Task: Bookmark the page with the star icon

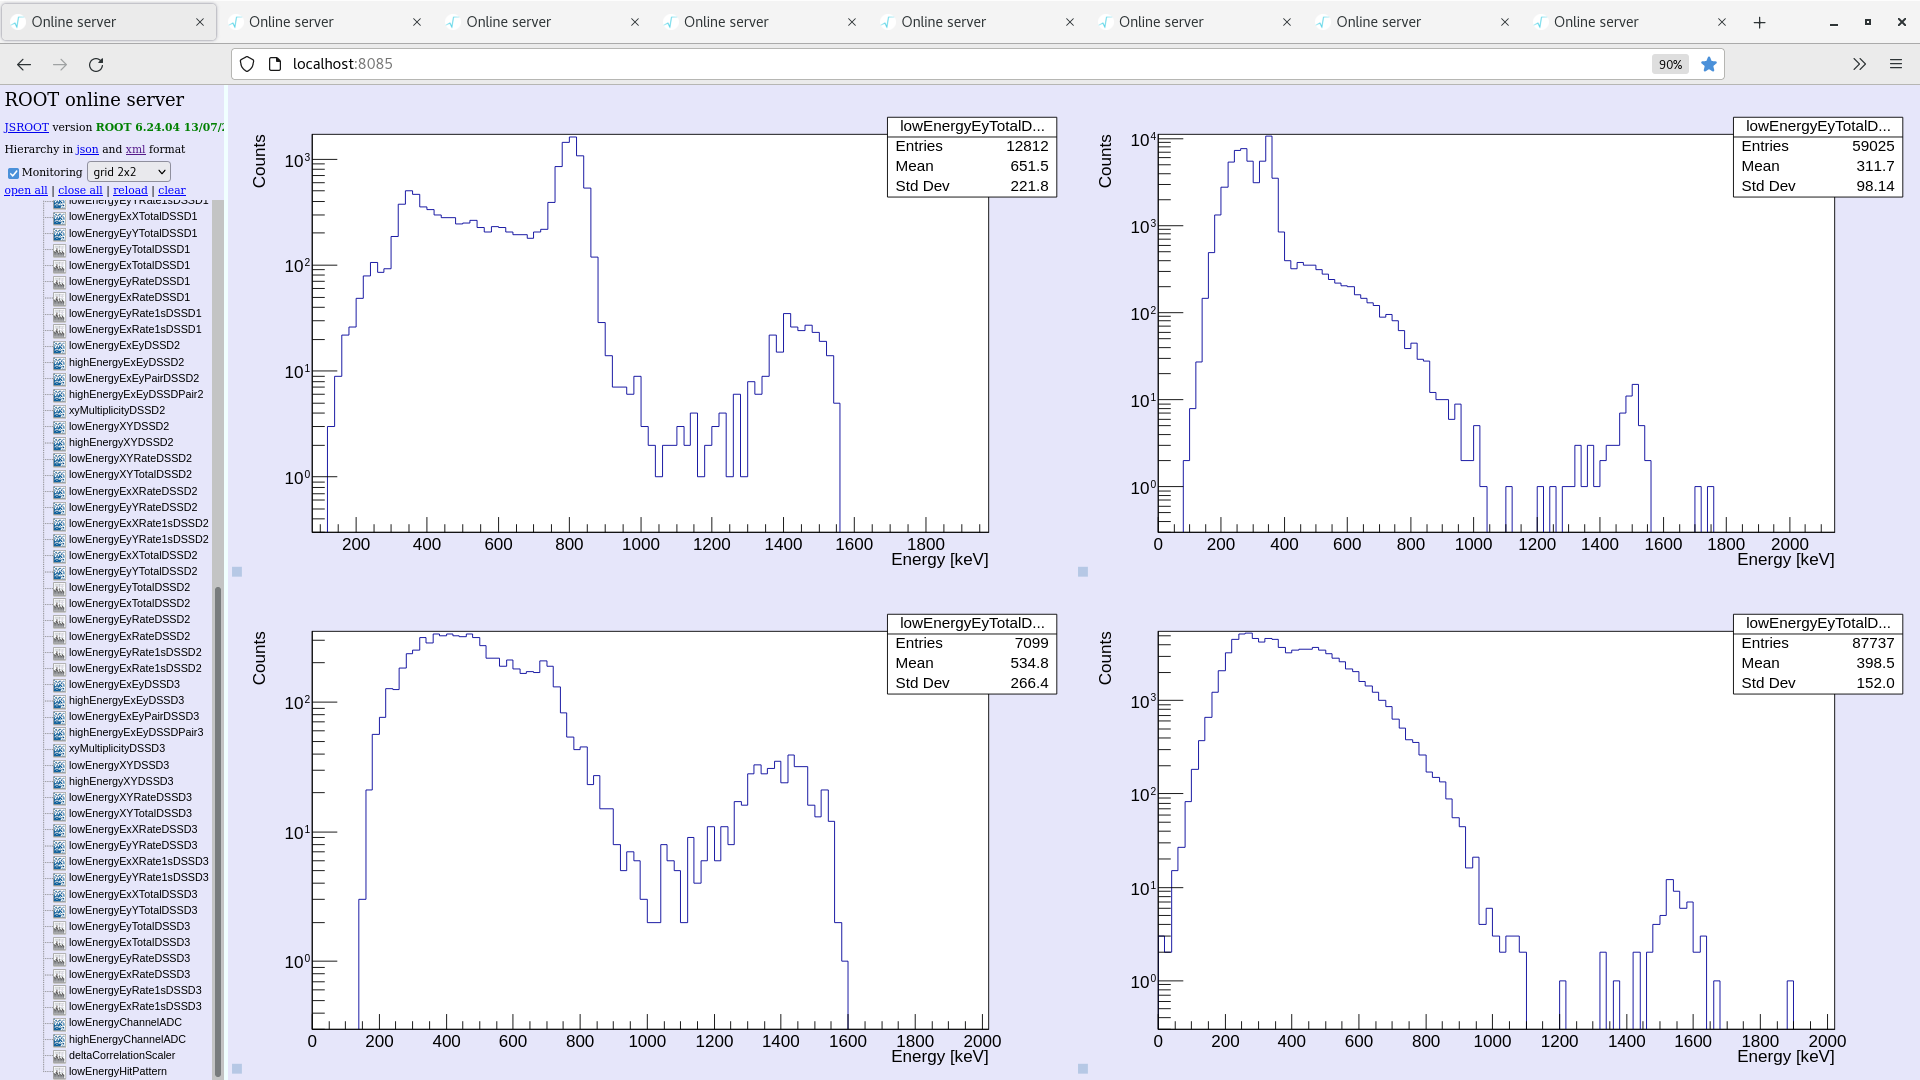Action: (1709, 63)
